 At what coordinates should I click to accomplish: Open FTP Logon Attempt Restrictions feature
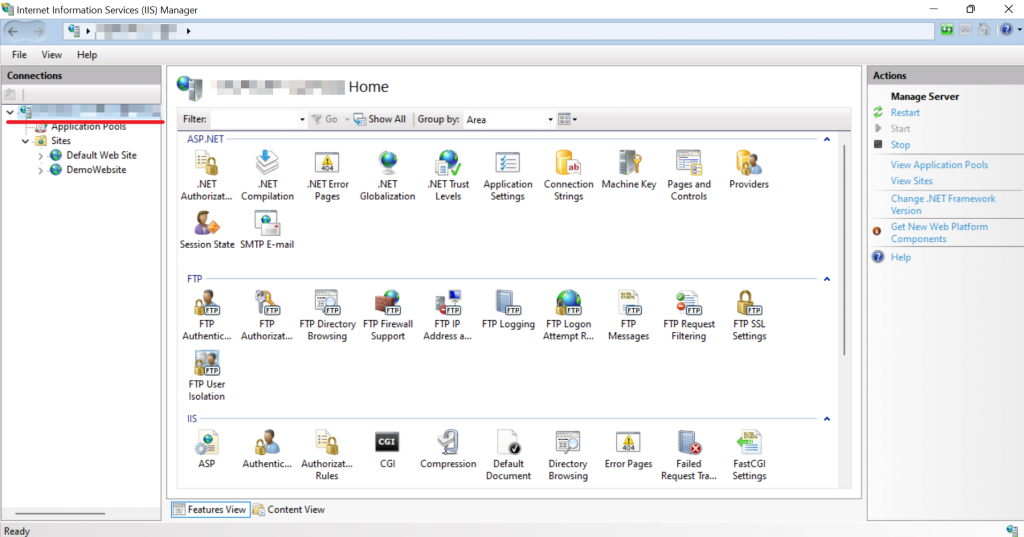click(x=568, y=316)
